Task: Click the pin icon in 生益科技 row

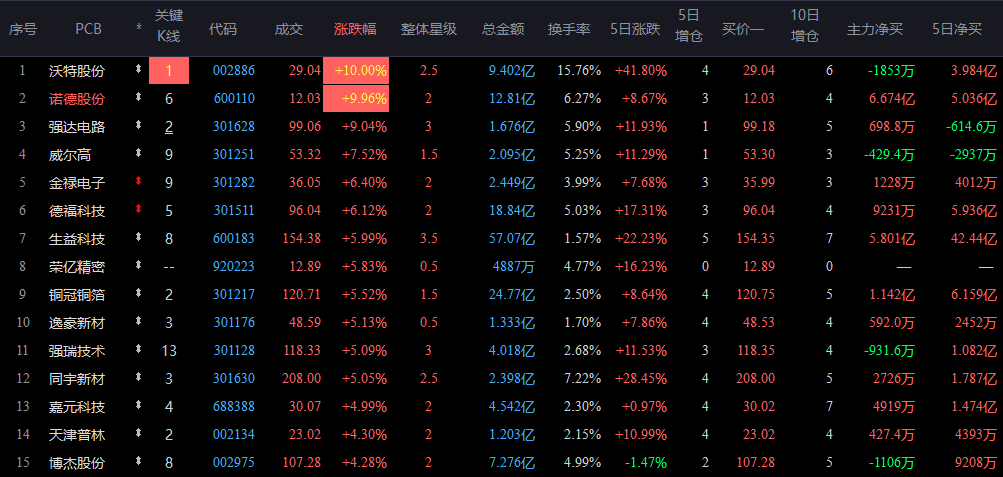Action: [x=138, y=238]
